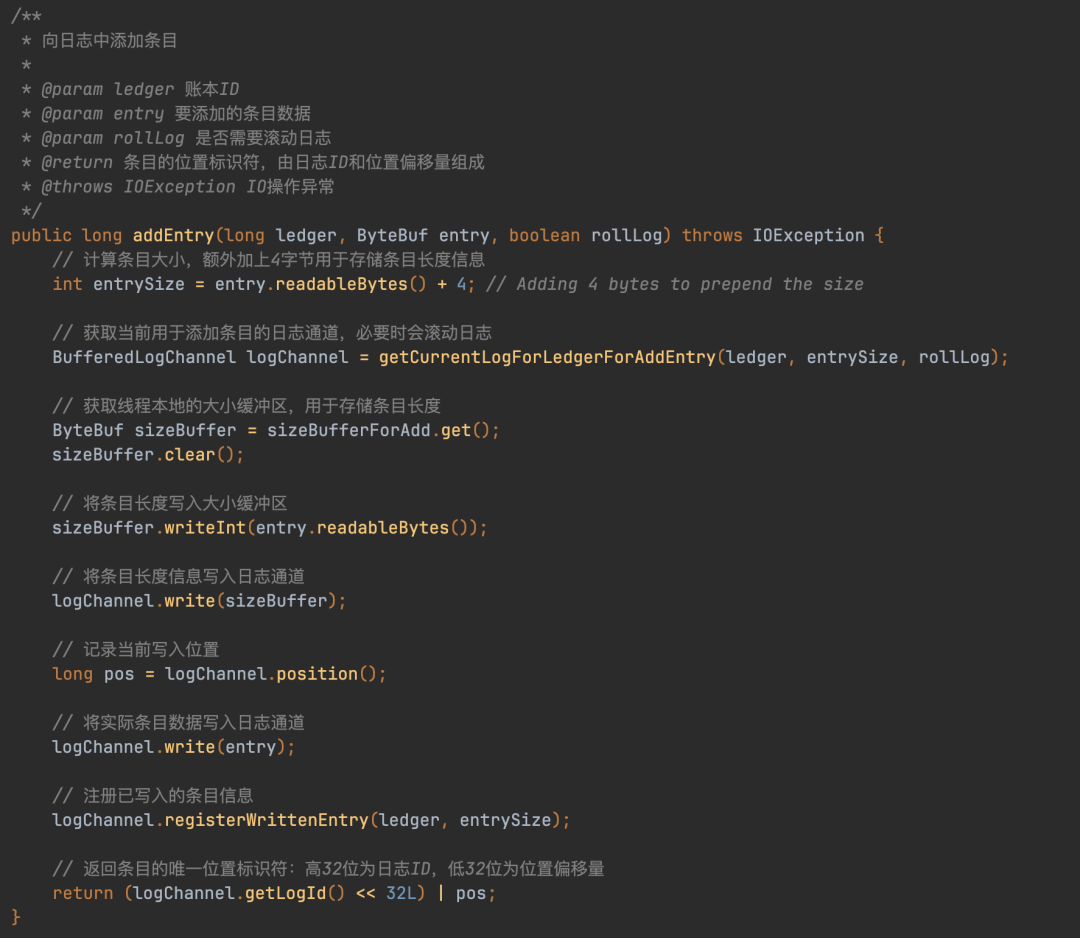Click the 'writeInt' method call
This screenshot has width=1080, height=938.
click(205, 528)
